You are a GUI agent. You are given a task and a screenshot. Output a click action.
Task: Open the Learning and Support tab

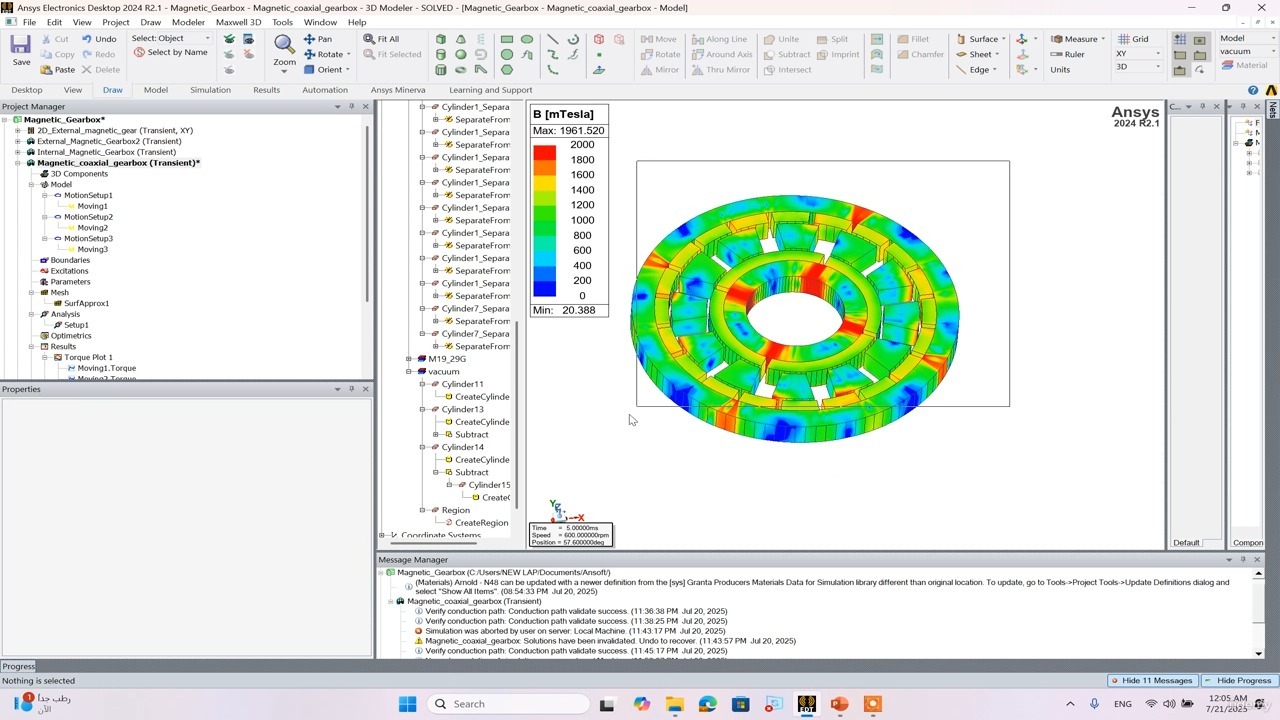pyautogui.click(x=491, y=90)
